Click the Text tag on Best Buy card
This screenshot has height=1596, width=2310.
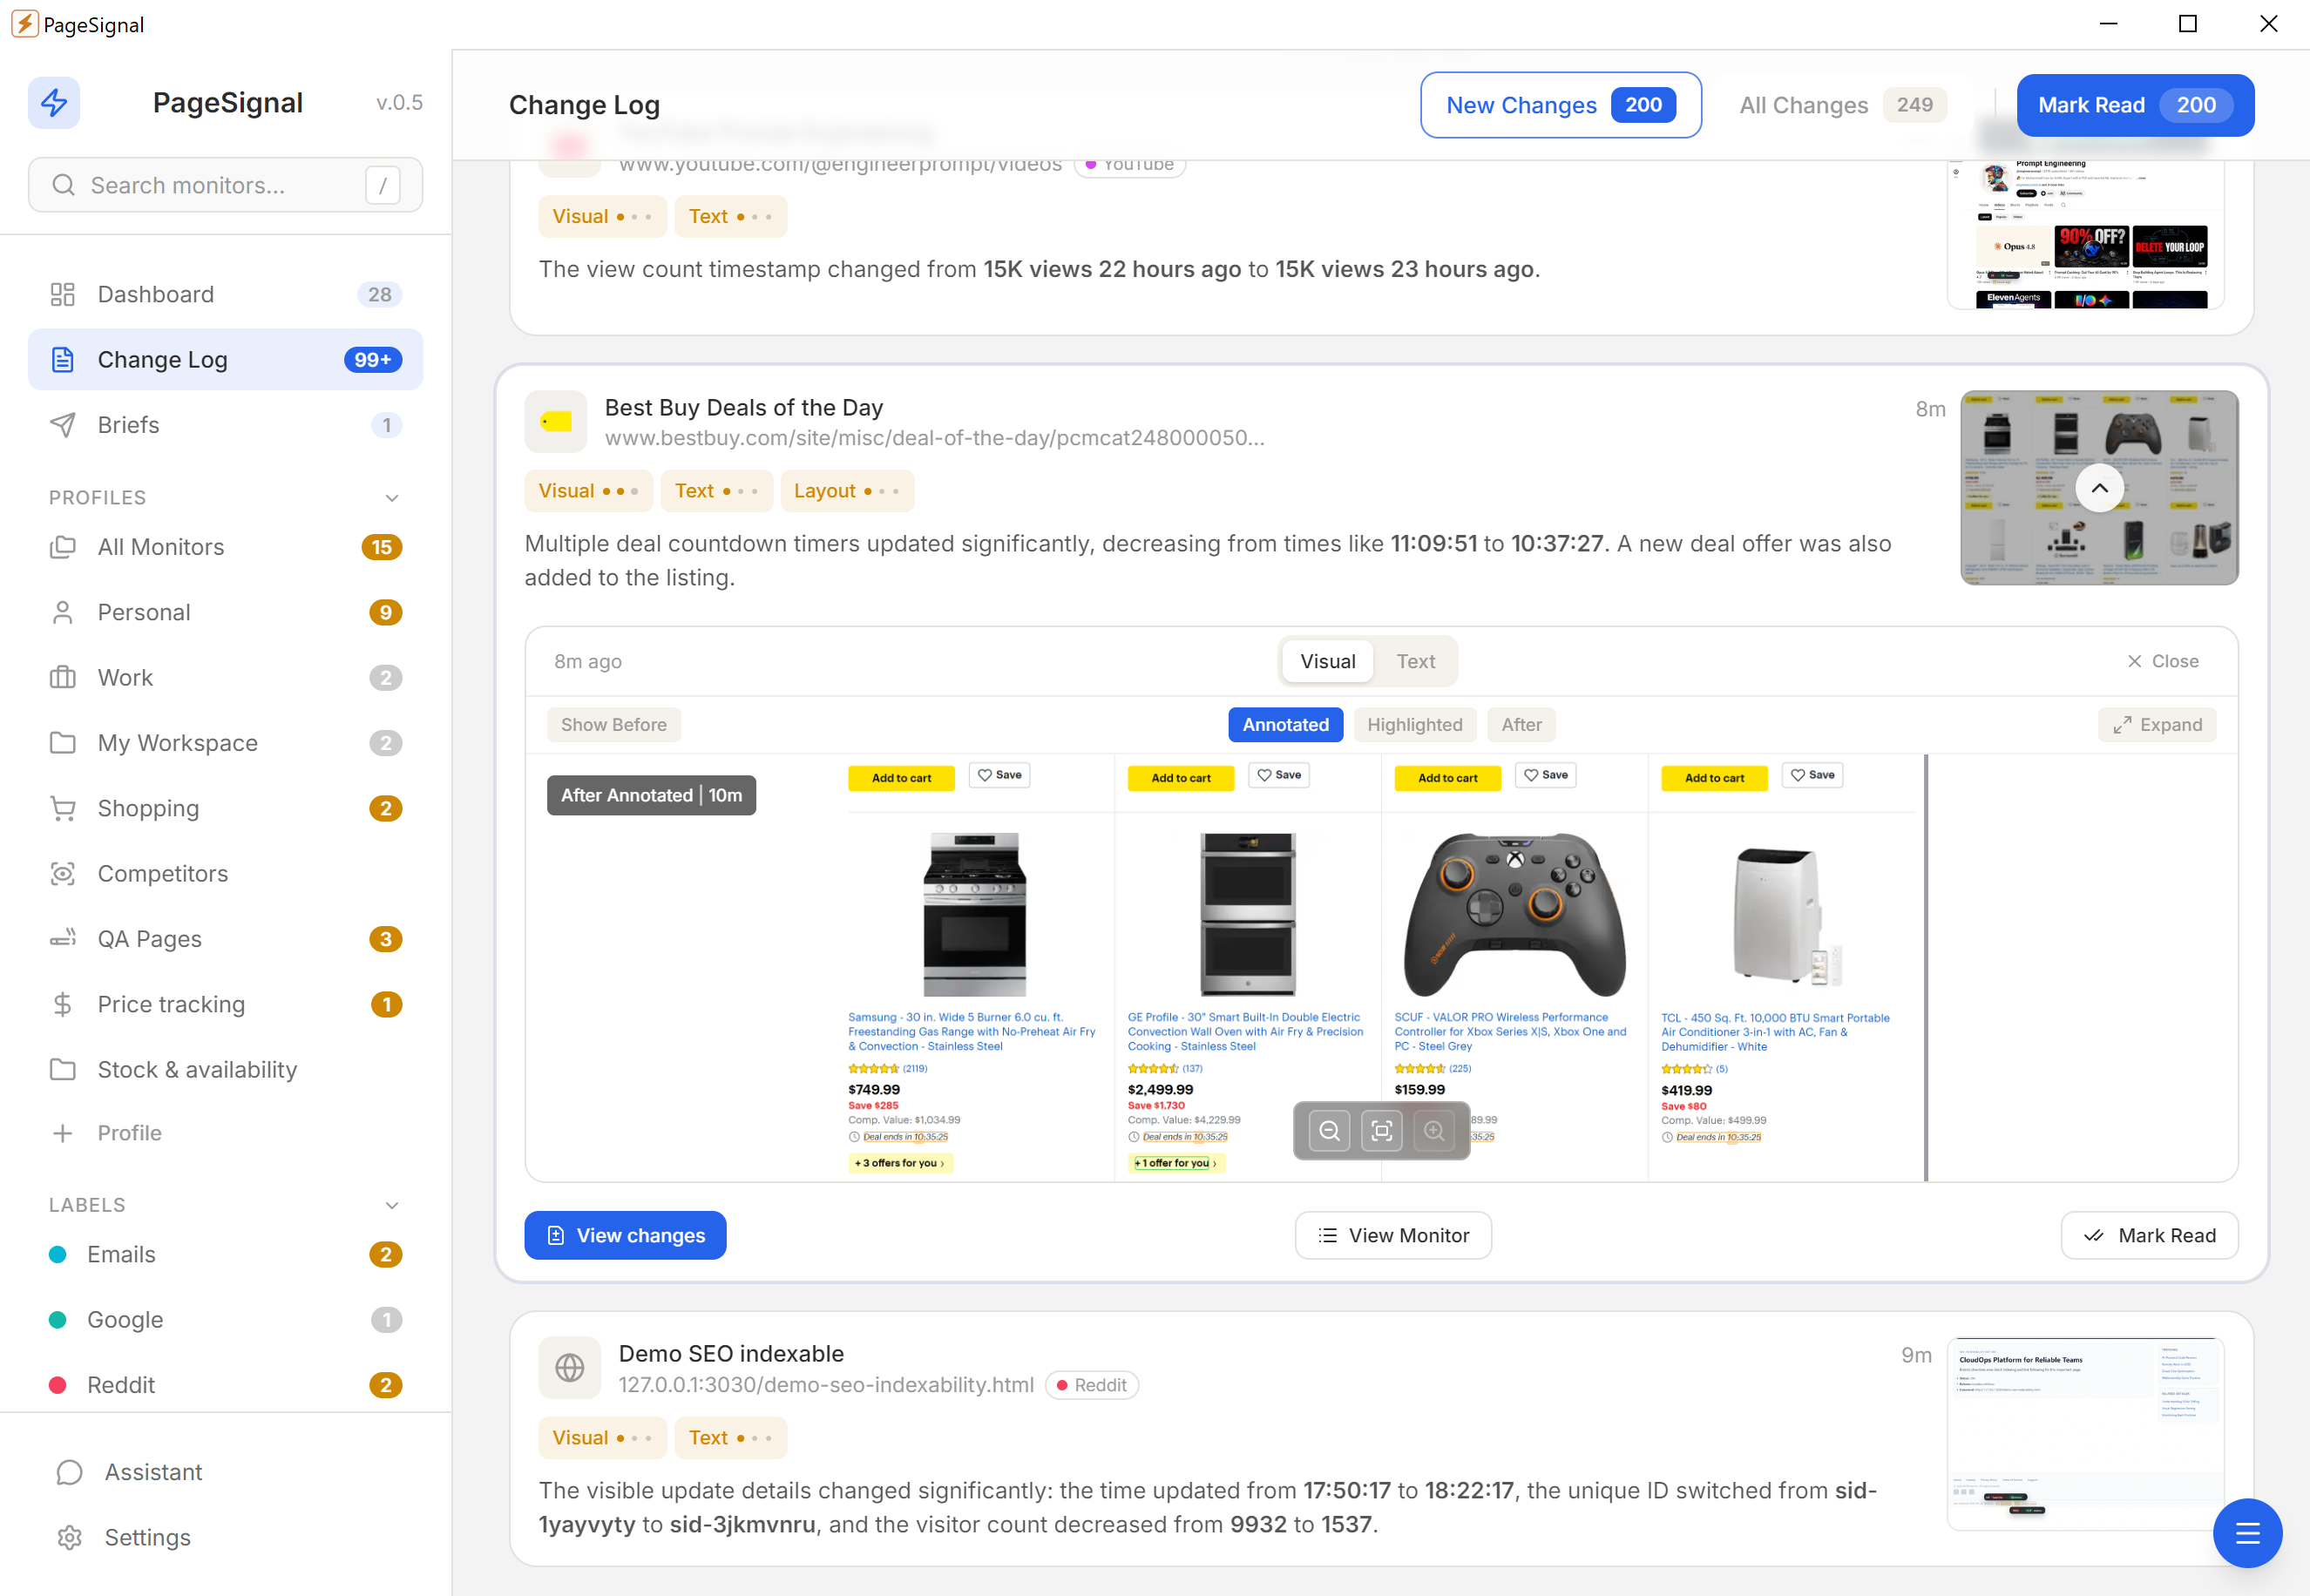tap(716, 491)
